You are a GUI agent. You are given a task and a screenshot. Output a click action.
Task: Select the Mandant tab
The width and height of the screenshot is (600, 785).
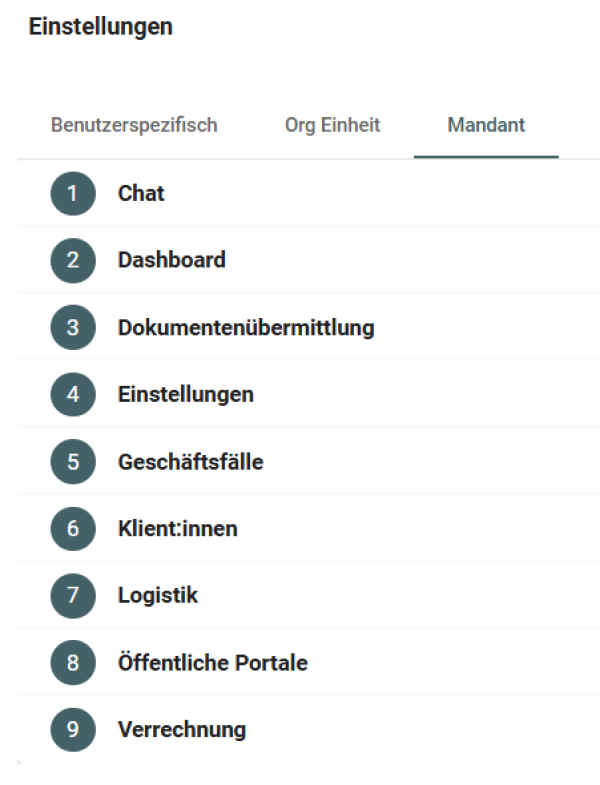pos(486,126)
